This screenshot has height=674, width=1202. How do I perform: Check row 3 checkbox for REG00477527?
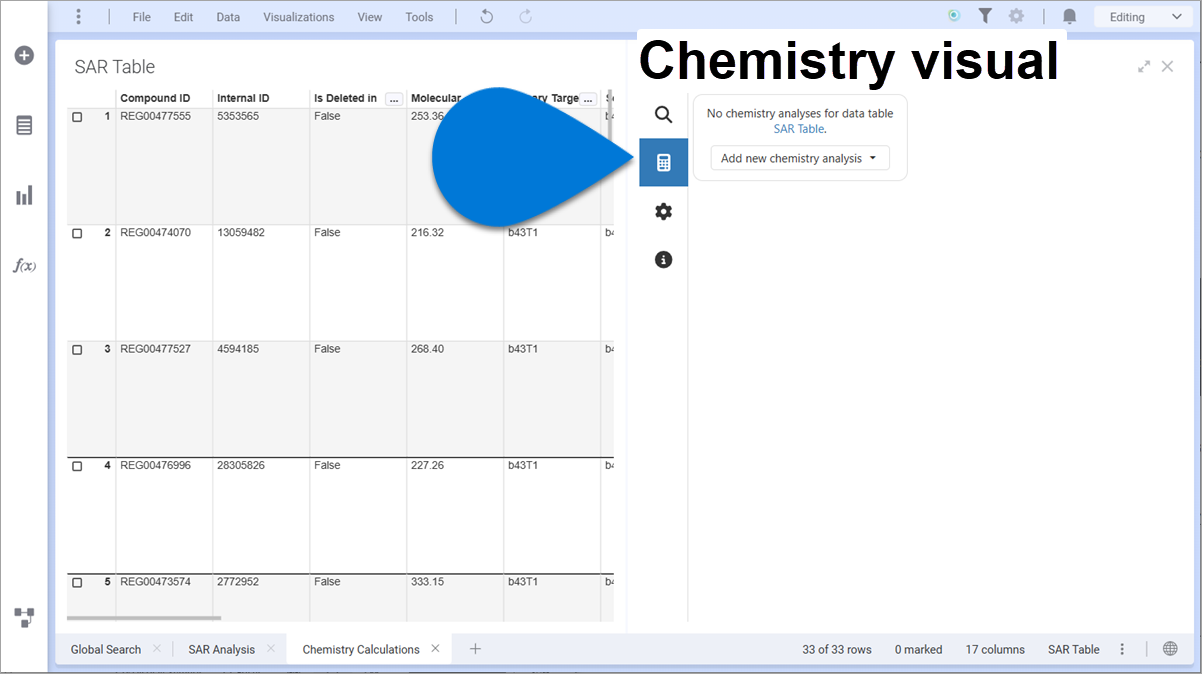(76, 348)
